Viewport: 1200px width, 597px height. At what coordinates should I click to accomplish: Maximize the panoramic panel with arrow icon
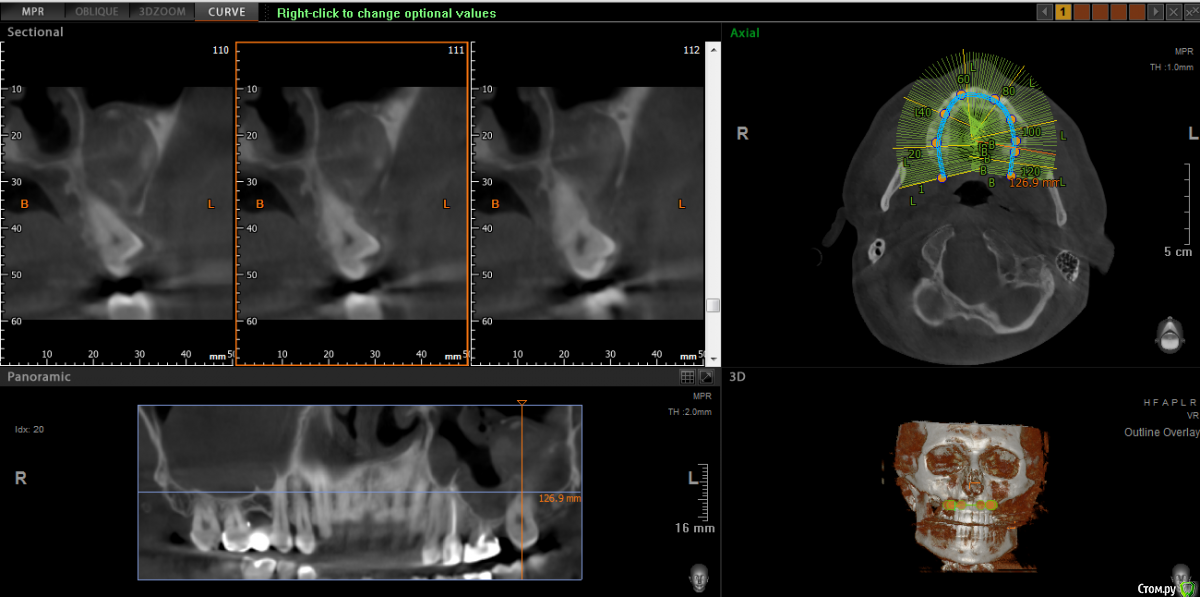point(706,377)
